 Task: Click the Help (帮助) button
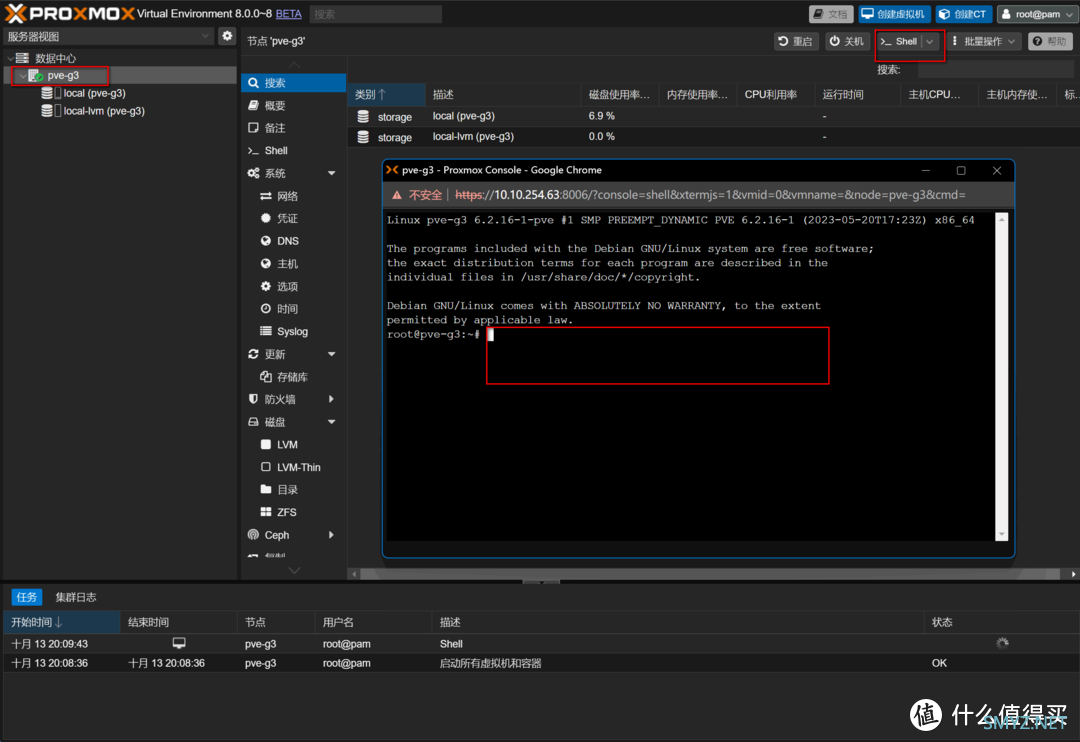1050,41
